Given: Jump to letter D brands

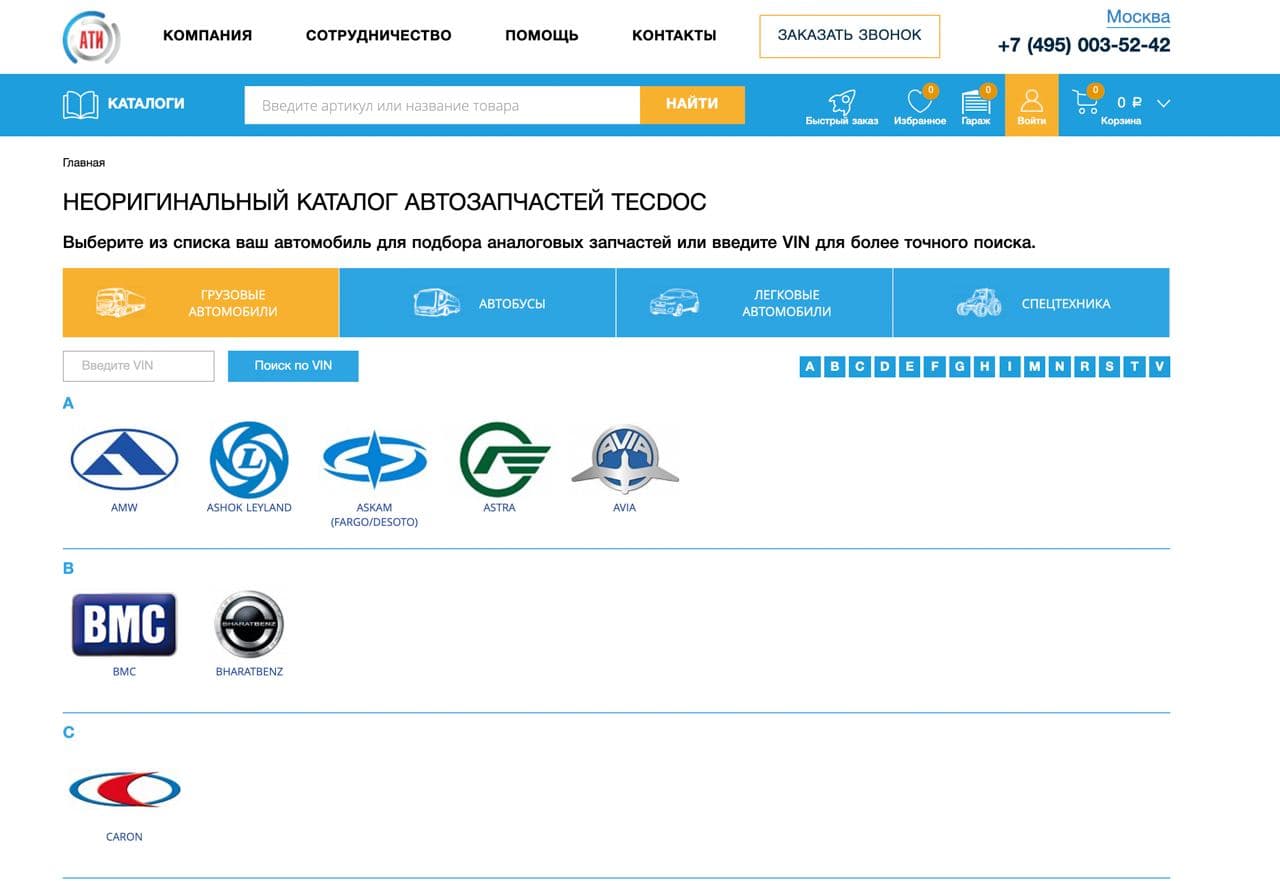Looking at the screenshot, I should (885, 367).
